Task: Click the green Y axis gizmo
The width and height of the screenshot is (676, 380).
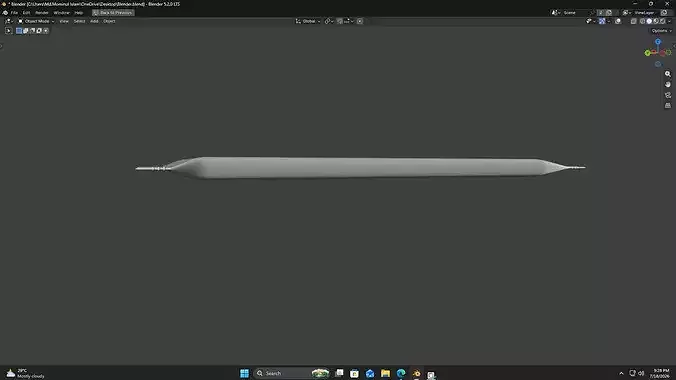Action: point(648,53)
